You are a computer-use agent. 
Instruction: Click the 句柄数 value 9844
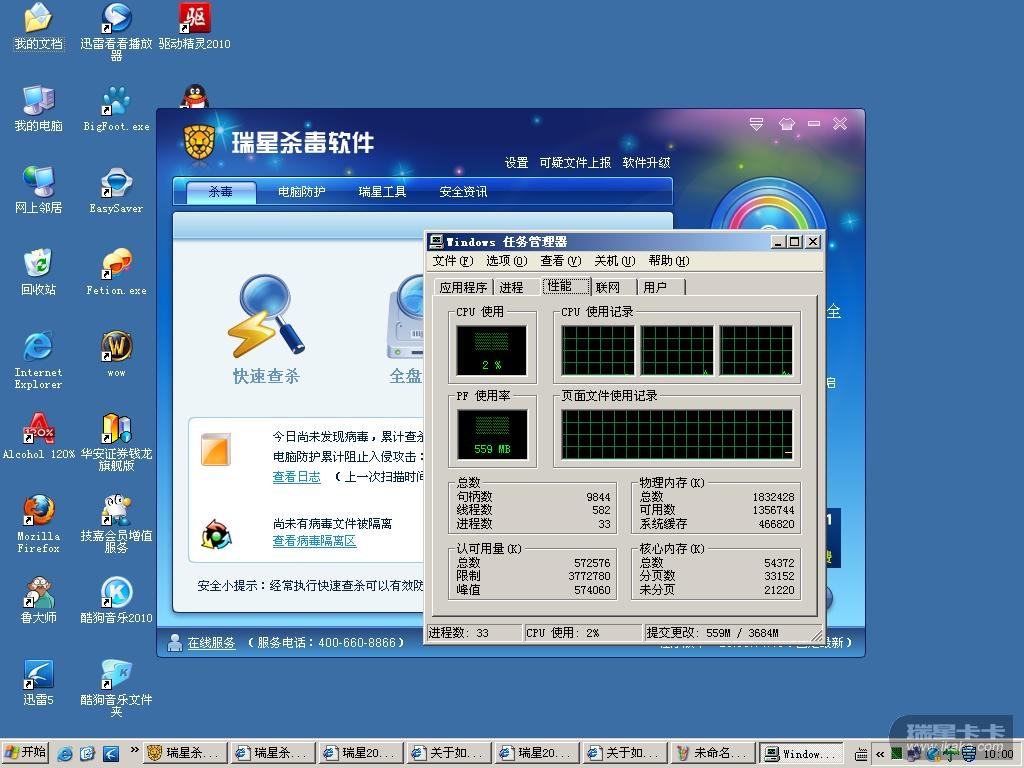coord(598,497)
